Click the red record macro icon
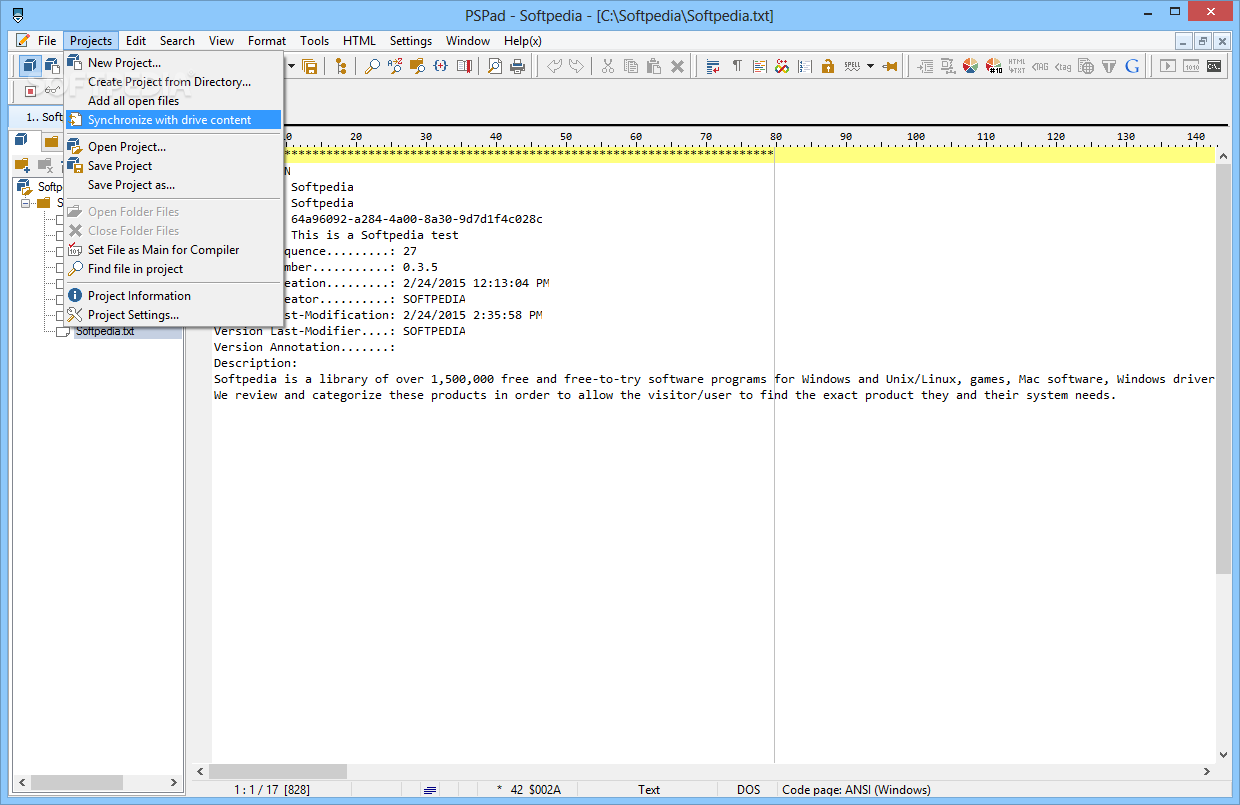The image size is (1240, 805). [x=30, y=91]
